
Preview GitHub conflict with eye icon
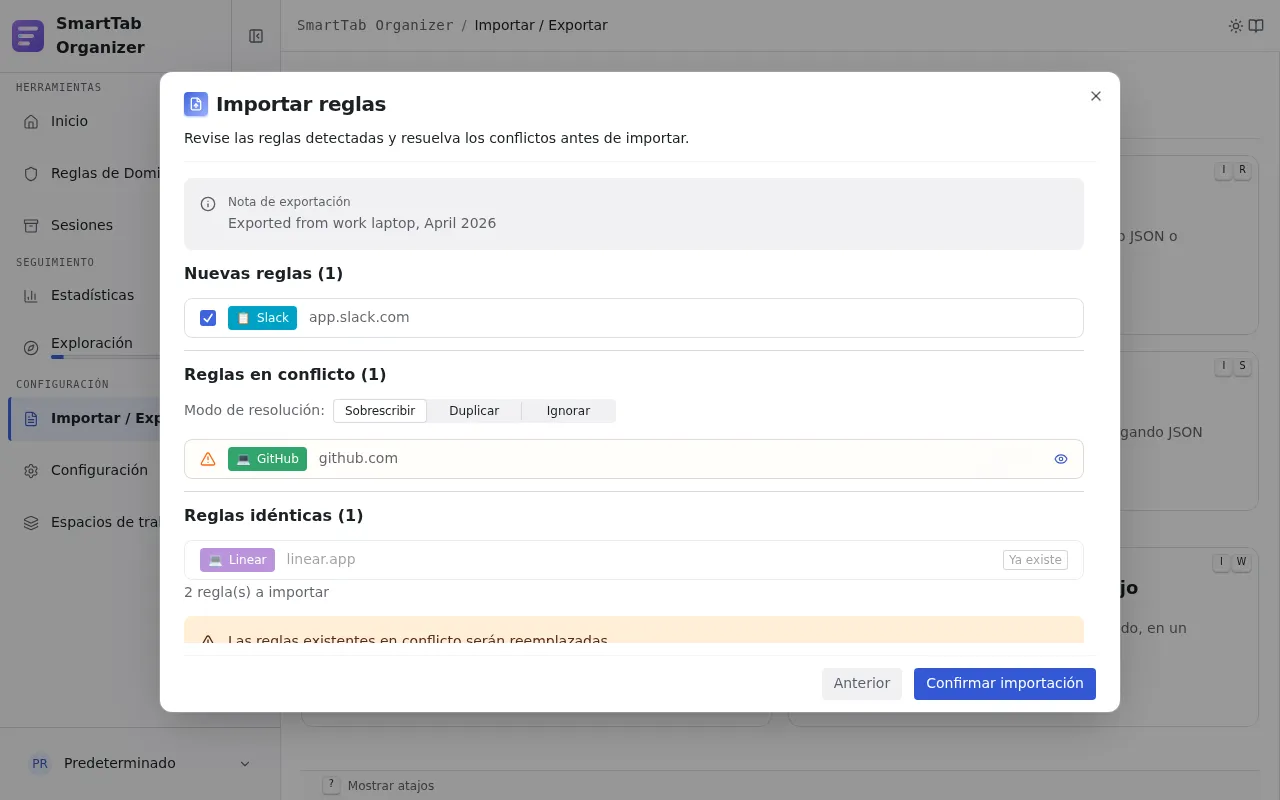[x=1061, y=459]
